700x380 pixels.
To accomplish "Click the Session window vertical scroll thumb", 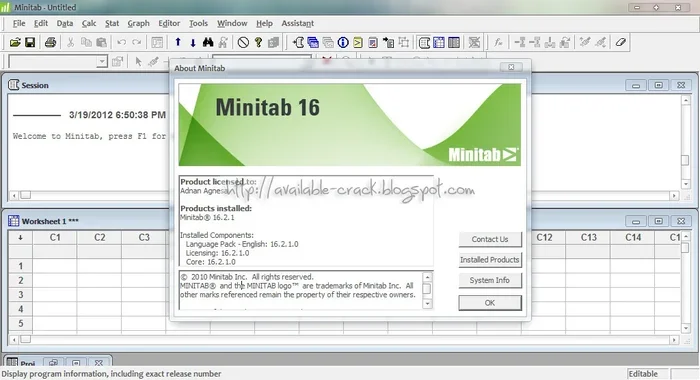I will pyautogui.click(x=685, y=160).
